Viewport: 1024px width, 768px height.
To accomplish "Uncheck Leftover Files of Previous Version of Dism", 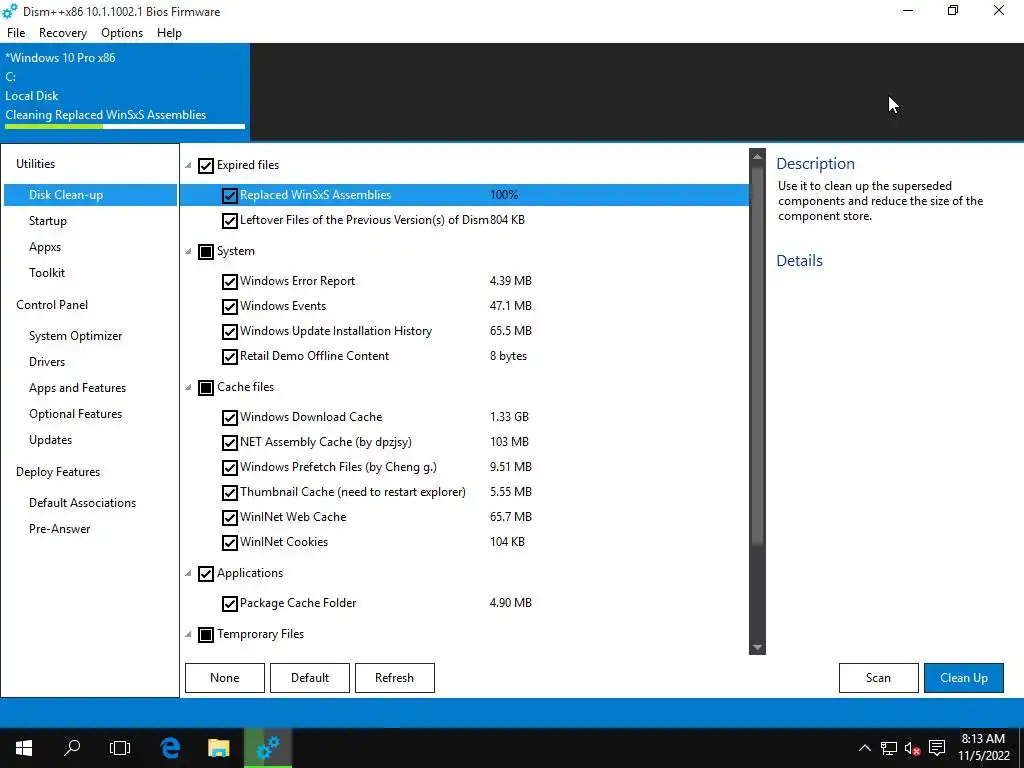I will pos(229,221).
